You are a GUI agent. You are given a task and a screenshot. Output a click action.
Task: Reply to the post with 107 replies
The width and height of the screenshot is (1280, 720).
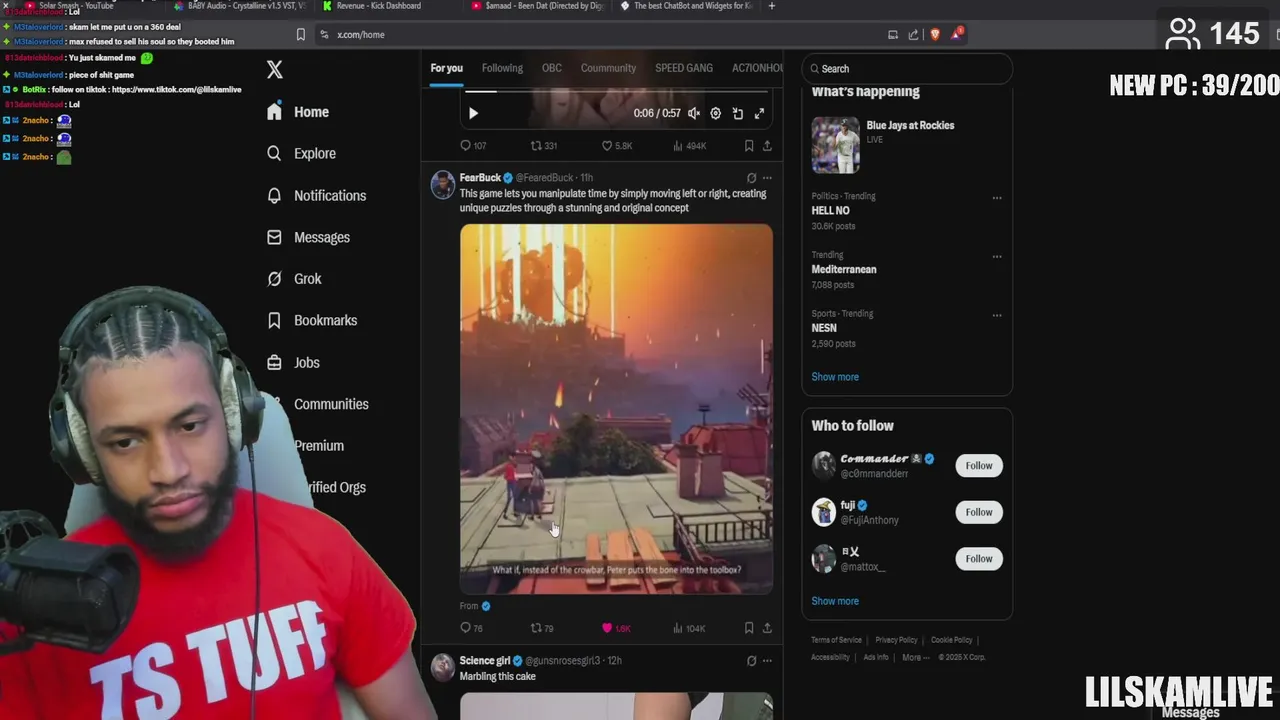472,146
